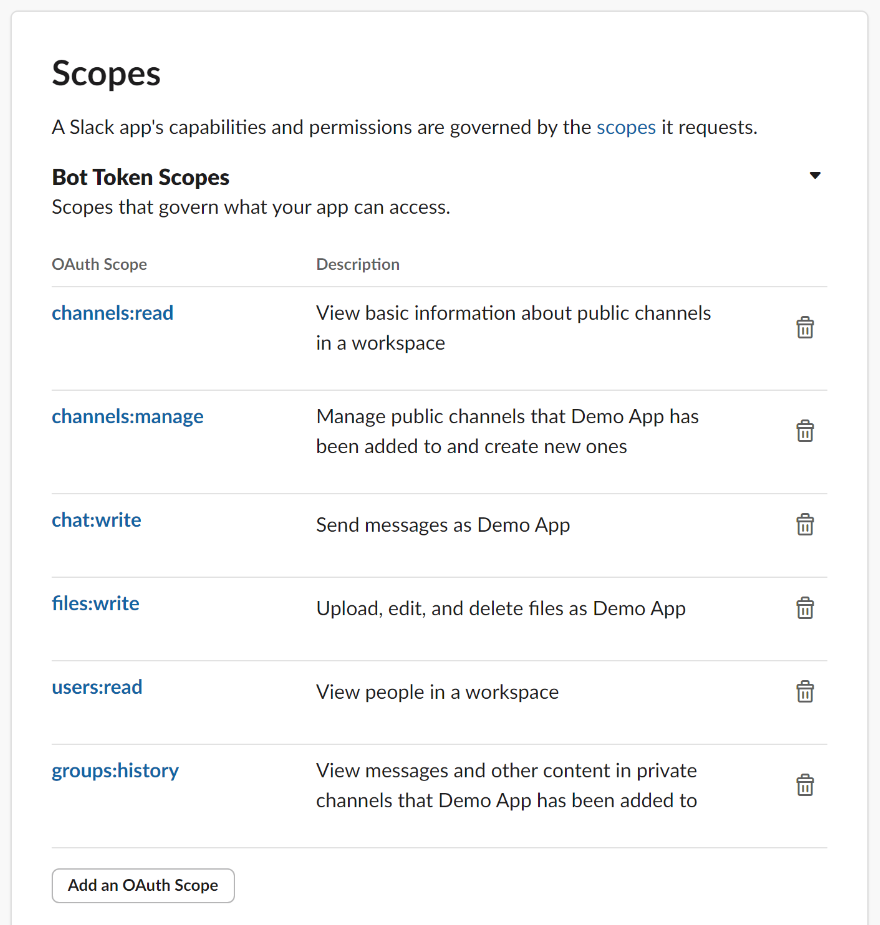The image size is (880, 925).
Task: Delete the channels:read scope via trash icon
Action: coord(804,328)
